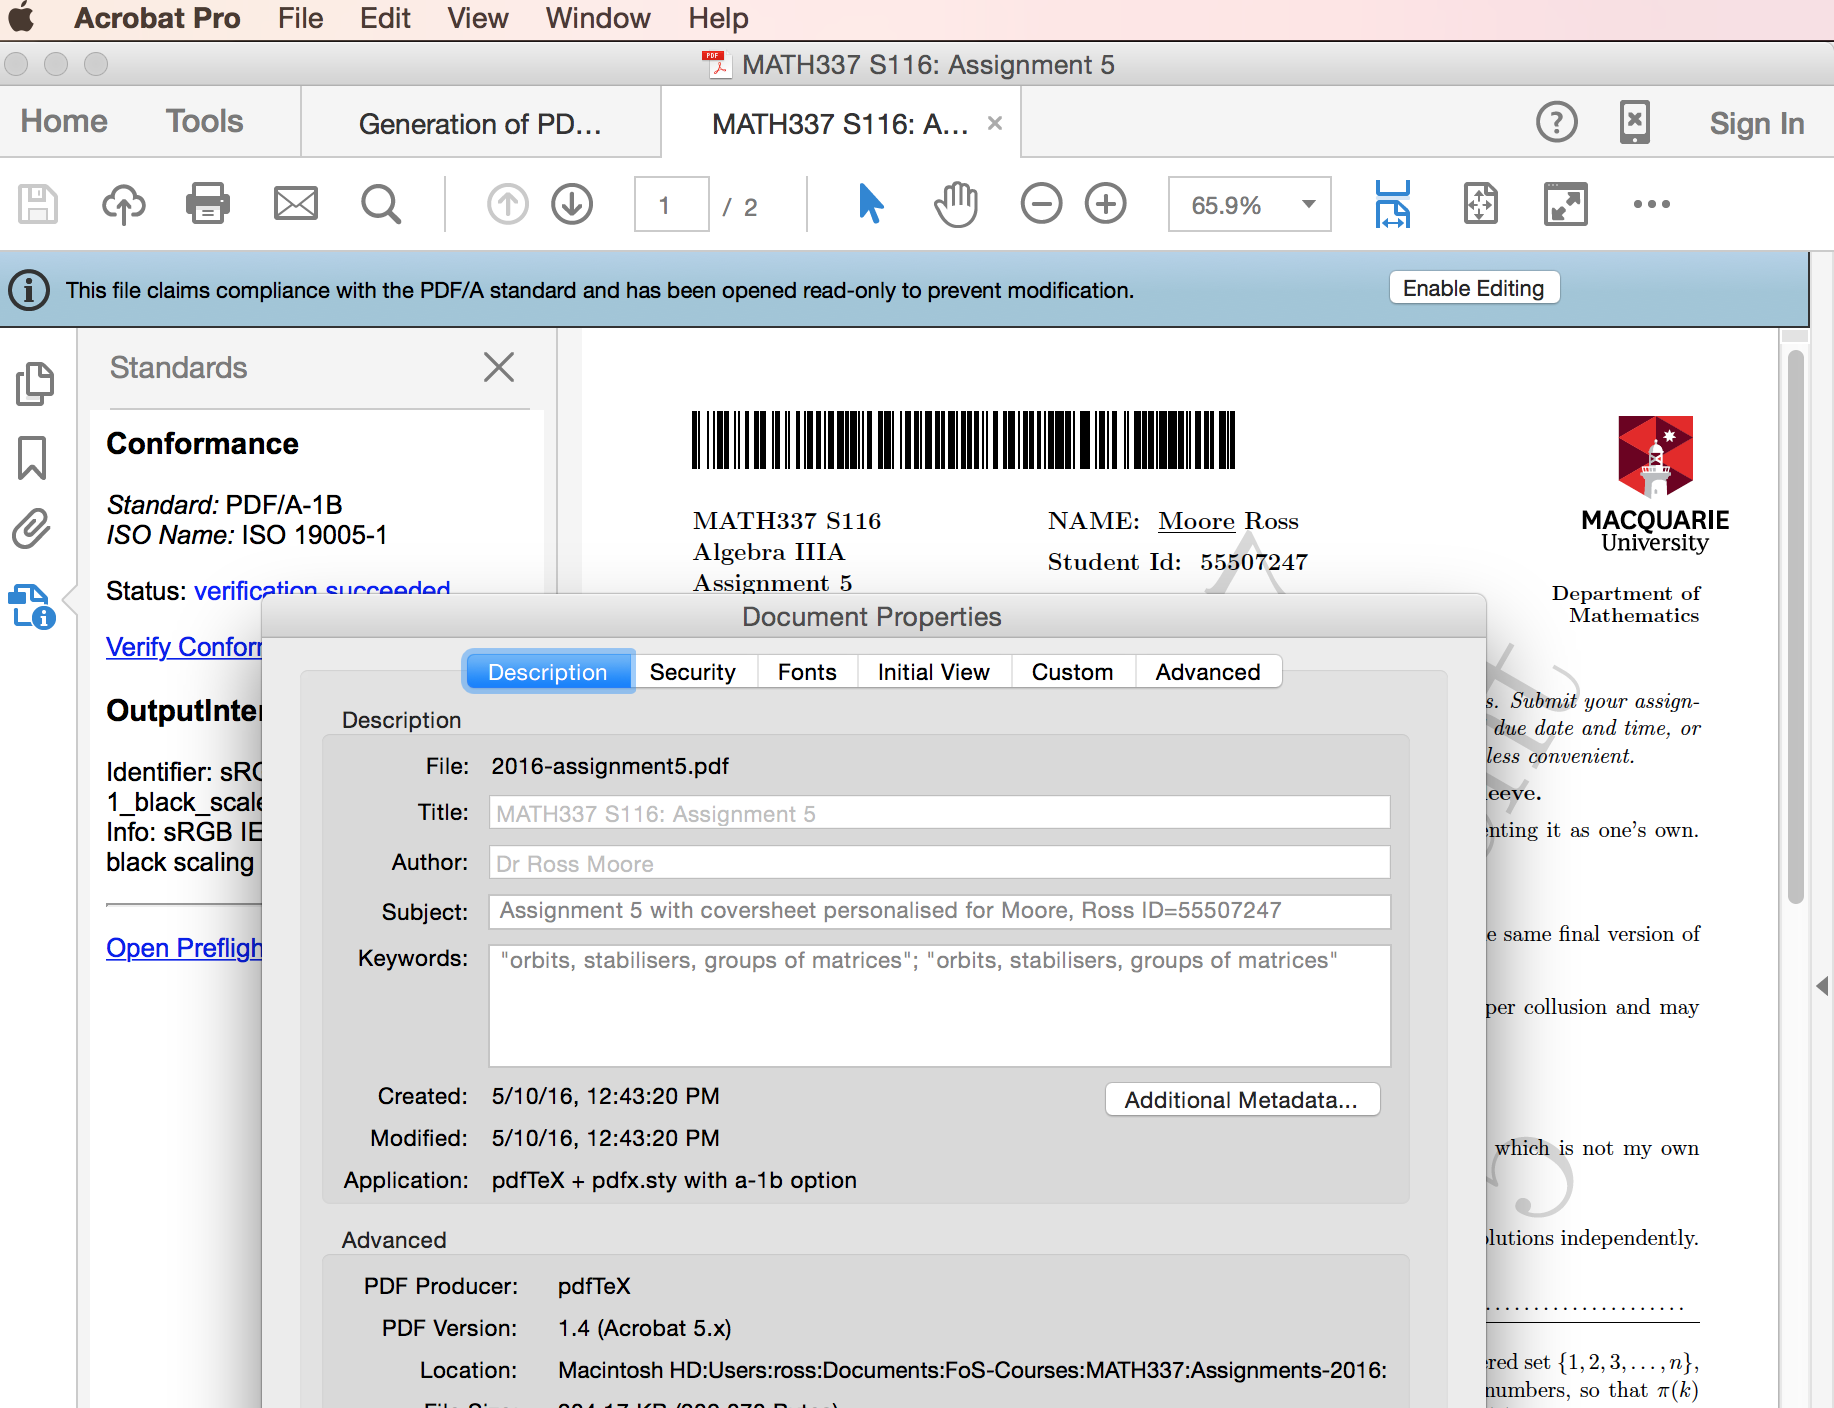This screenshot has height=1408, width=1834.
Task: Open the Bookmarks side panel
Action: (32, 457)
